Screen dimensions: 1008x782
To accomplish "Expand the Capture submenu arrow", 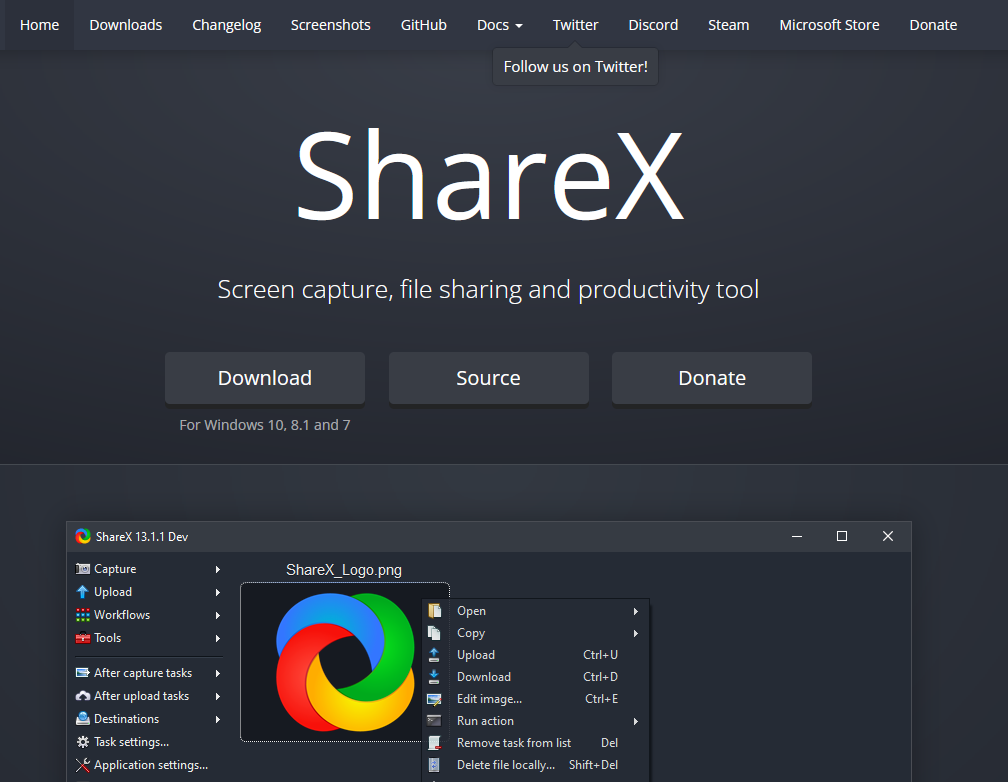I will click(x=218, y=569).
